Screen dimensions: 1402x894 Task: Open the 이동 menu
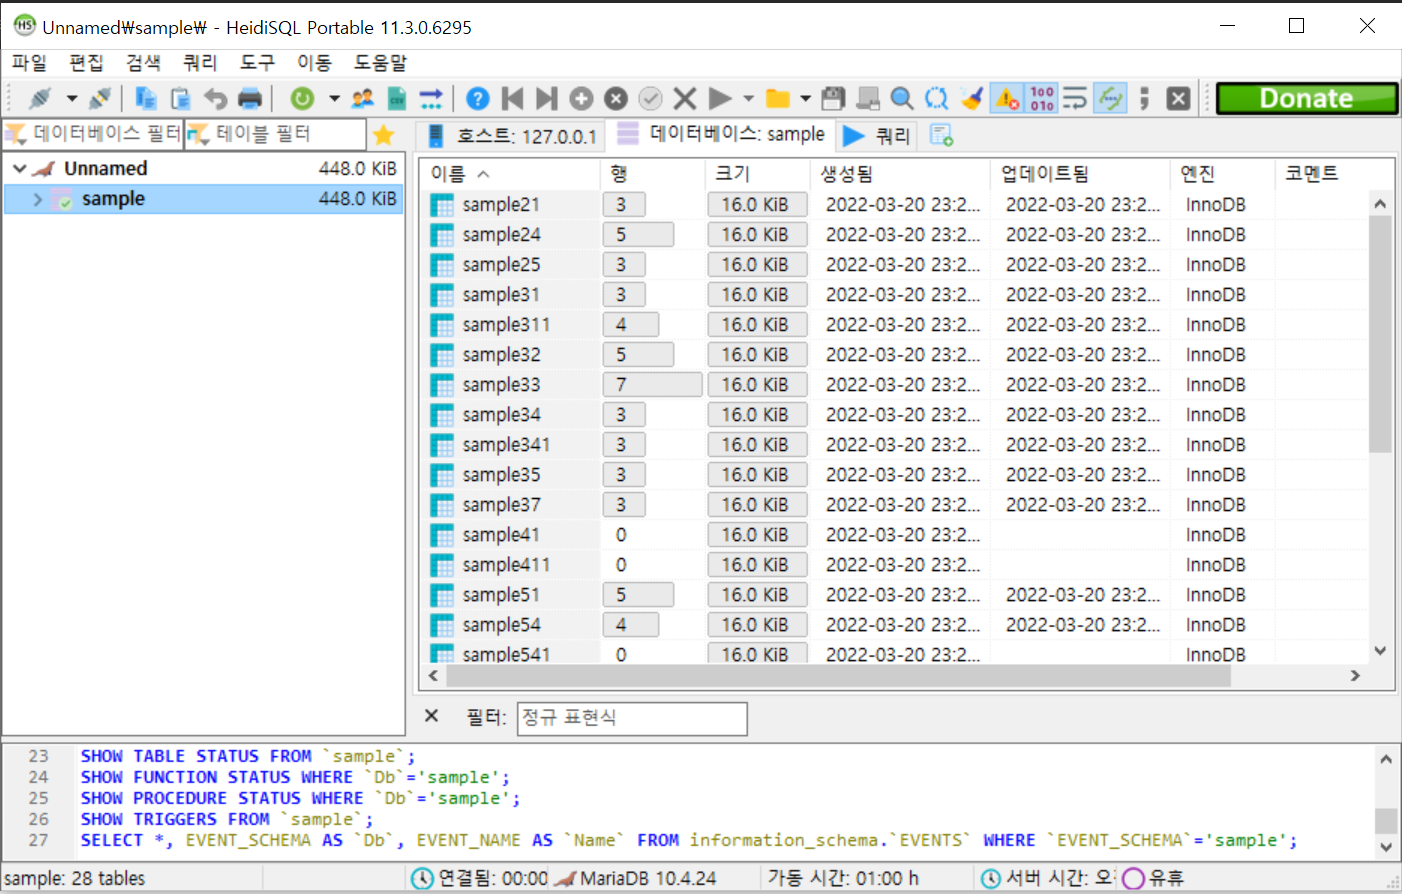point(314,62)
